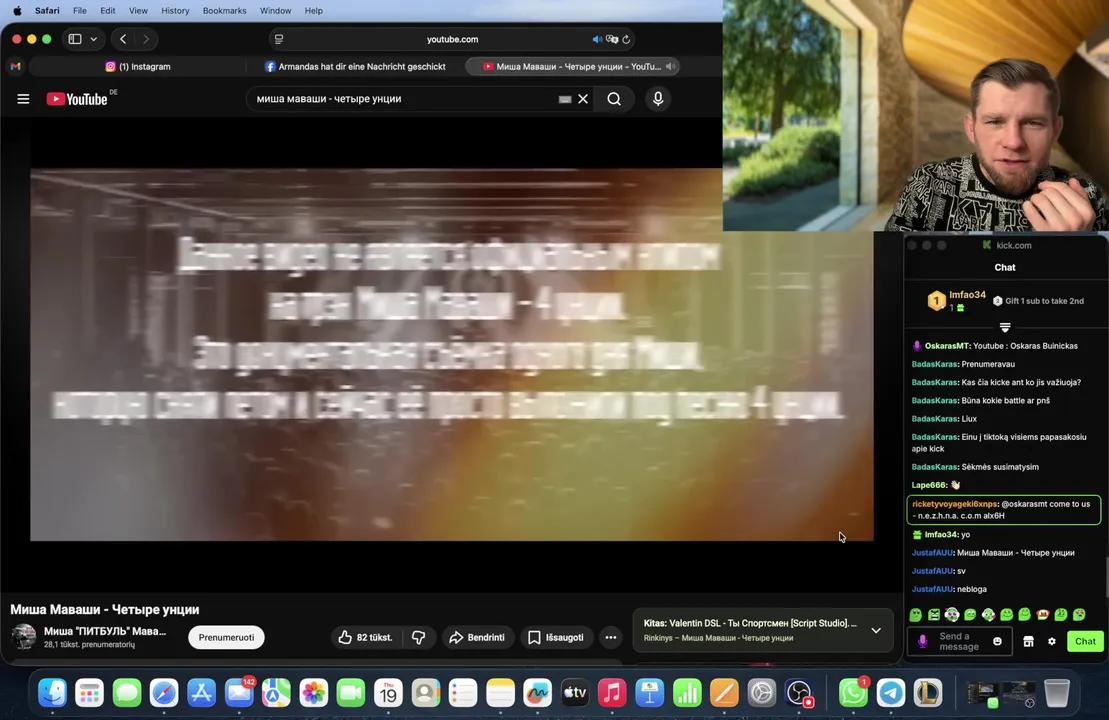Open the File menu
This screenshot has width=1109, height=720.
[x=80, y=11]
